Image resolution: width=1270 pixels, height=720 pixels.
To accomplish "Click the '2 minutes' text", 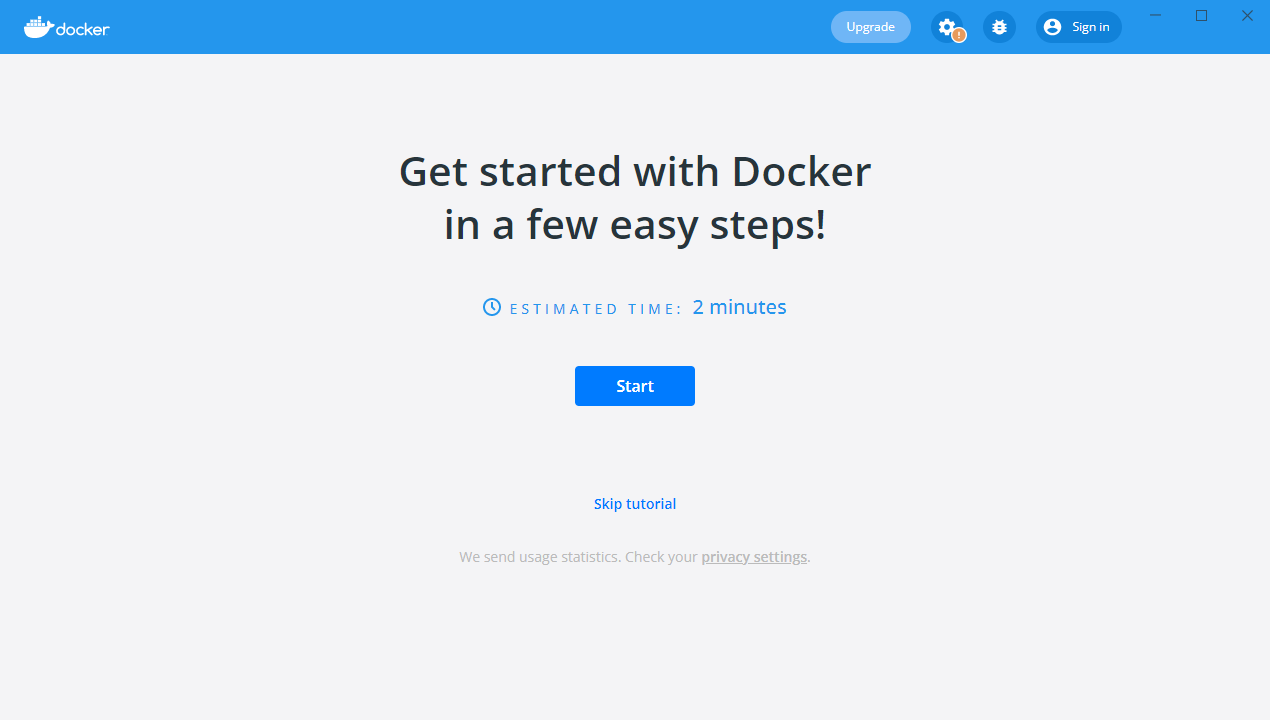I will 740,307.
